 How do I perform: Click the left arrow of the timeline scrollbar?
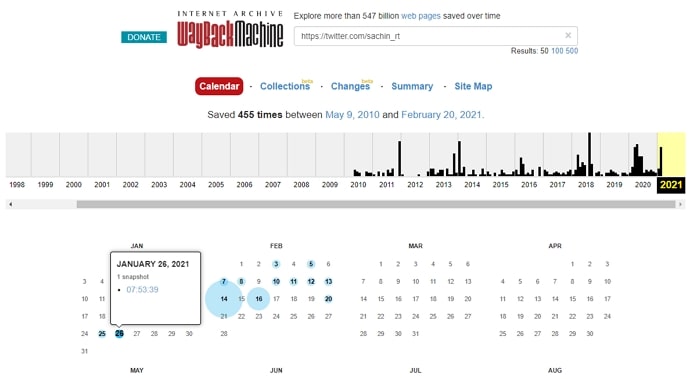(x=11, y=204)
